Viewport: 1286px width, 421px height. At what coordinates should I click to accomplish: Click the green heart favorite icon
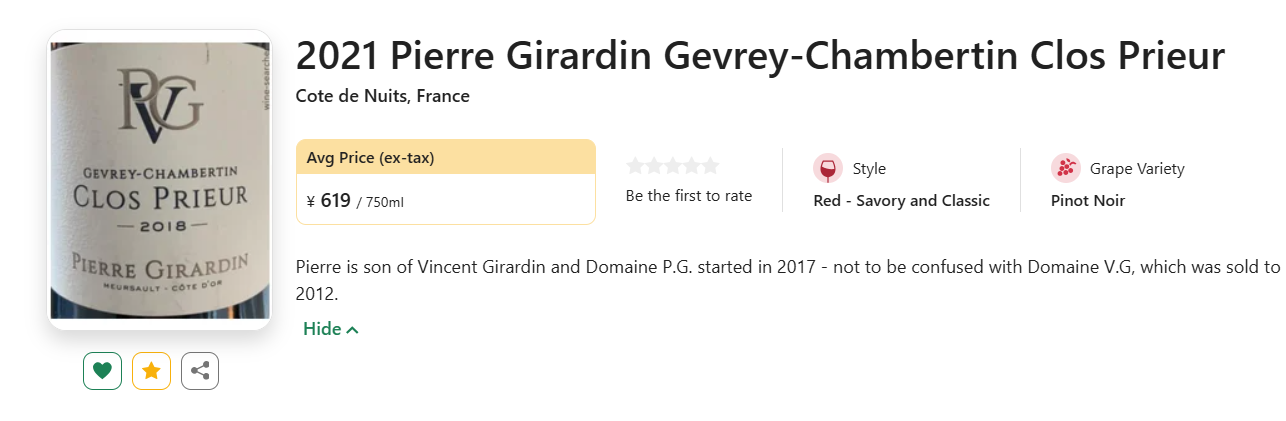(x=102, y=371)
